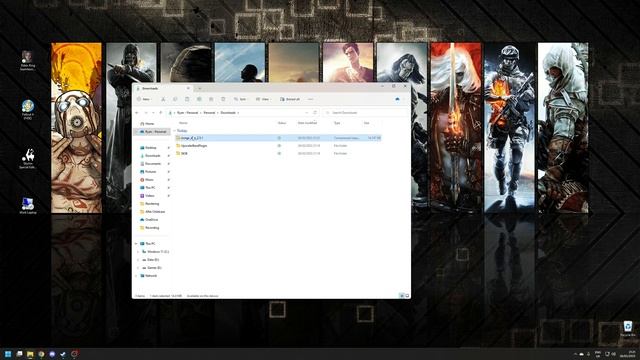
Task: Expand the Network tree node
Action: 136,276
